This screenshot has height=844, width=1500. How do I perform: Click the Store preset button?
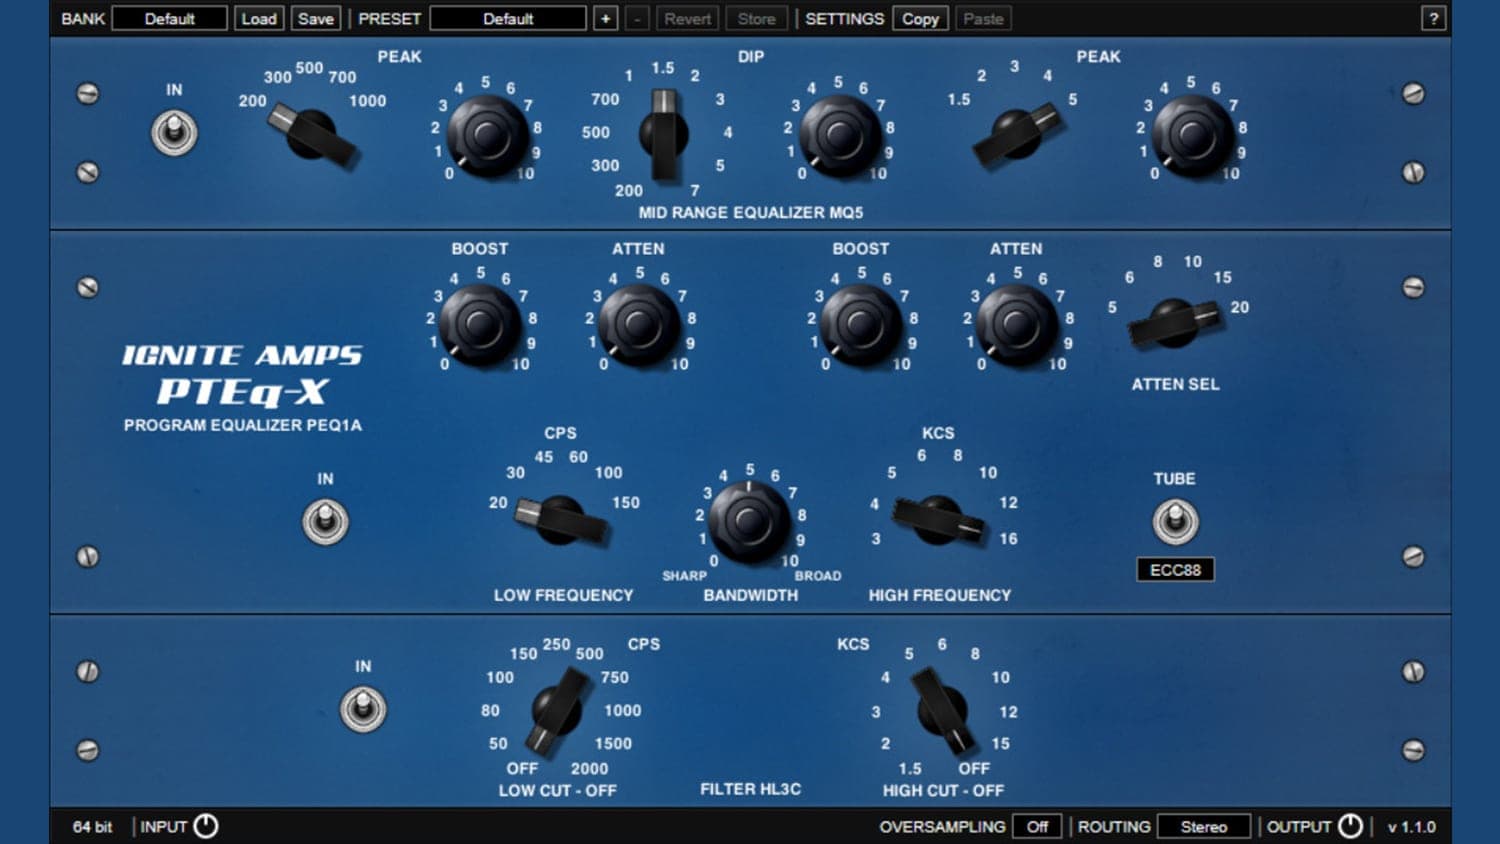click(756, 18)
